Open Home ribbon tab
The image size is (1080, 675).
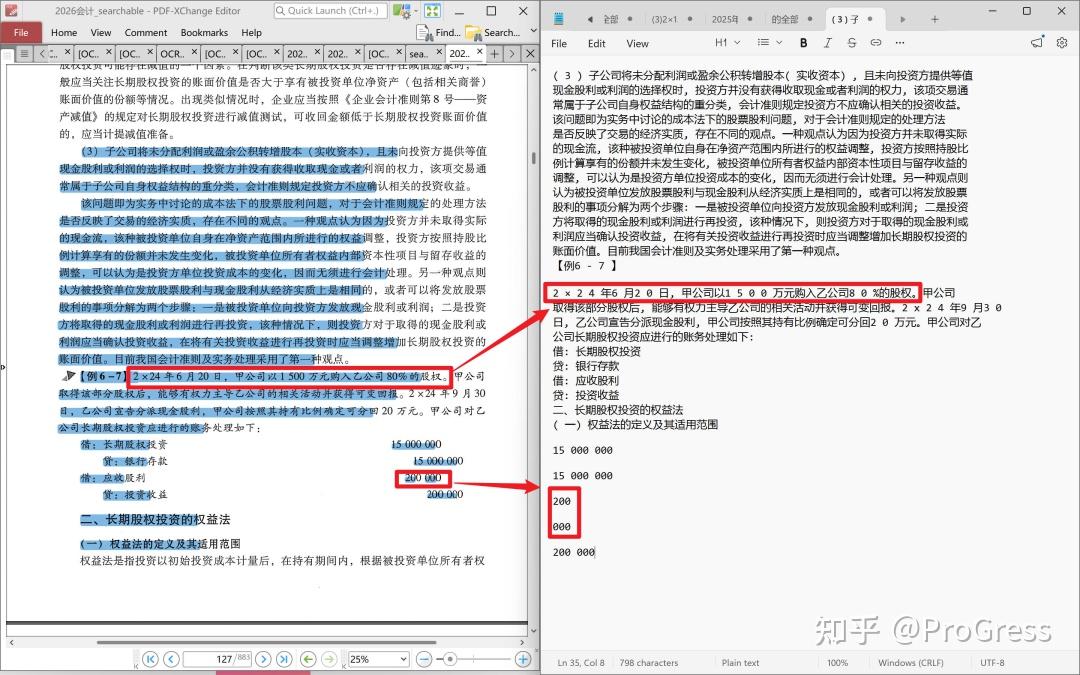pos(64,32)
